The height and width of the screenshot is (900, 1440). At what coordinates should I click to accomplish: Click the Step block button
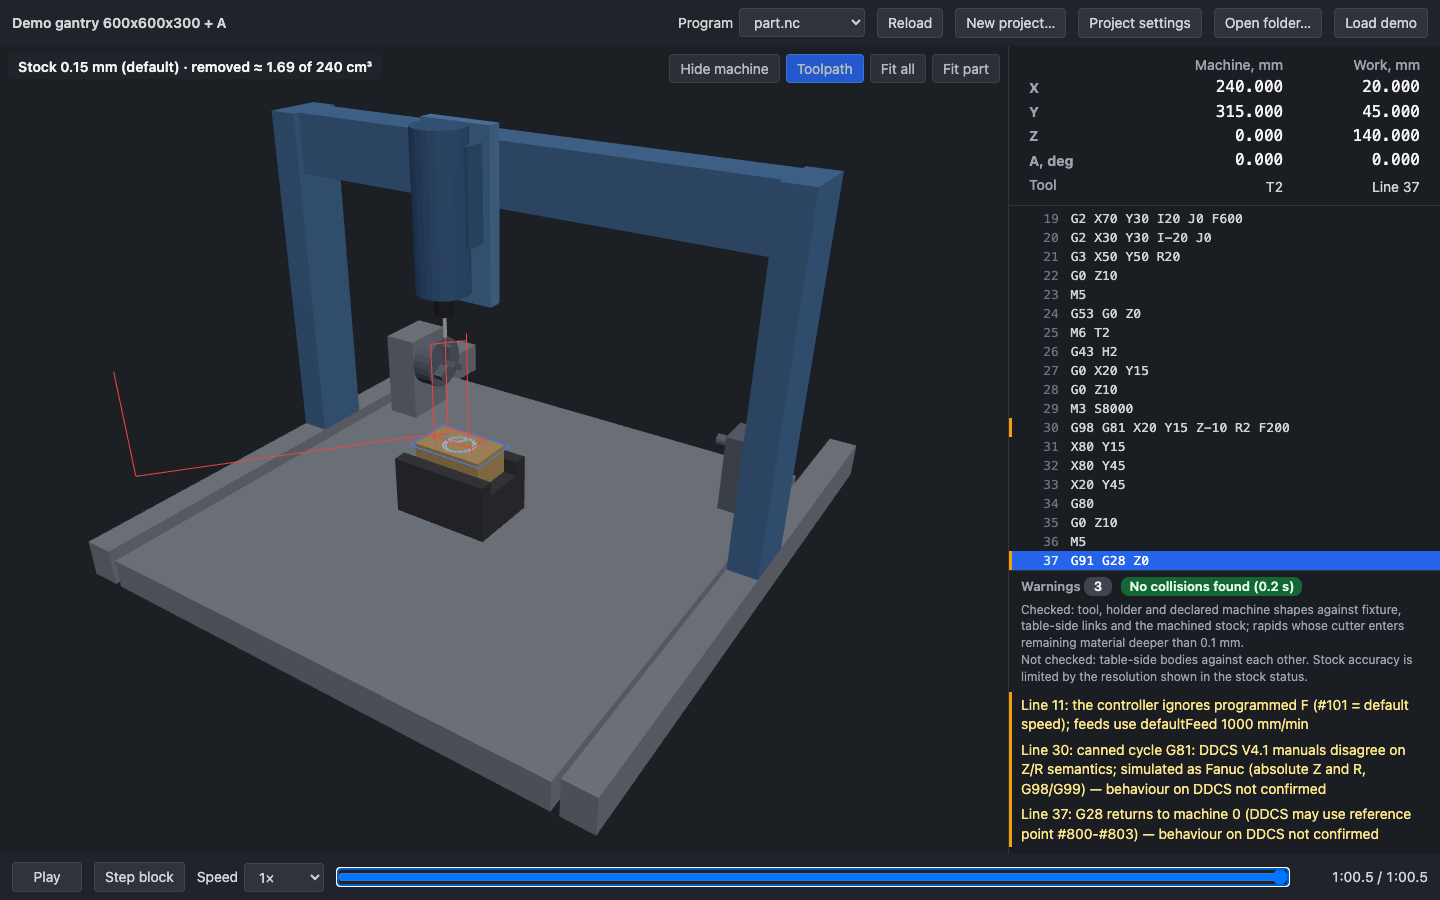coord(139,877)
